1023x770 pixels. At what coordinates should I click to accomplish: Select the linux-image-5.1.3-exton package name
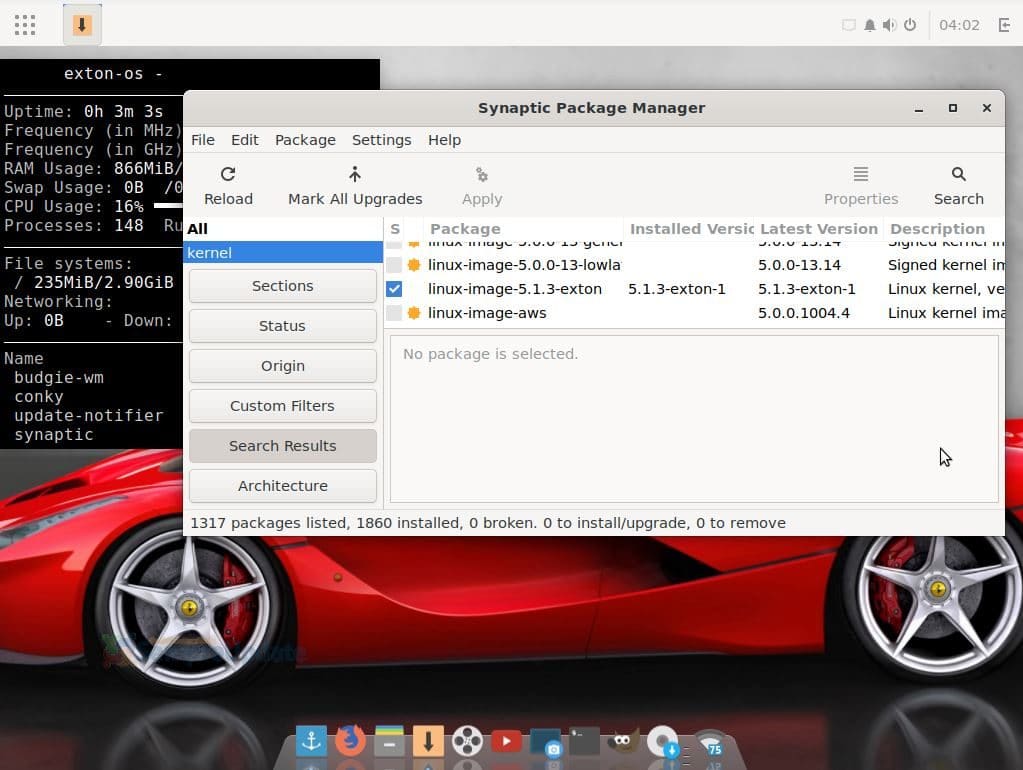coord(515,289)
